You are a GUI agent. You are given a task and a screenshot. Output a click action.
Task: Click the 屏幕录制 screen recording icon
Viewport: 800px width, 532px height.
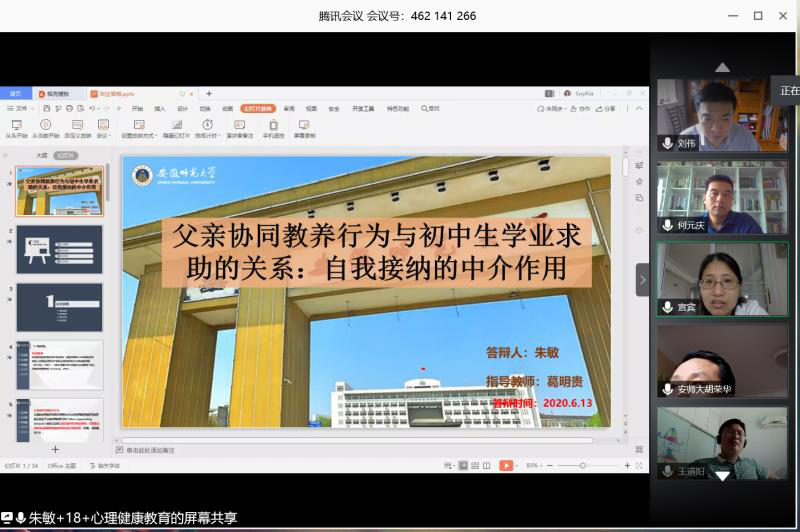tap(304, 125)
